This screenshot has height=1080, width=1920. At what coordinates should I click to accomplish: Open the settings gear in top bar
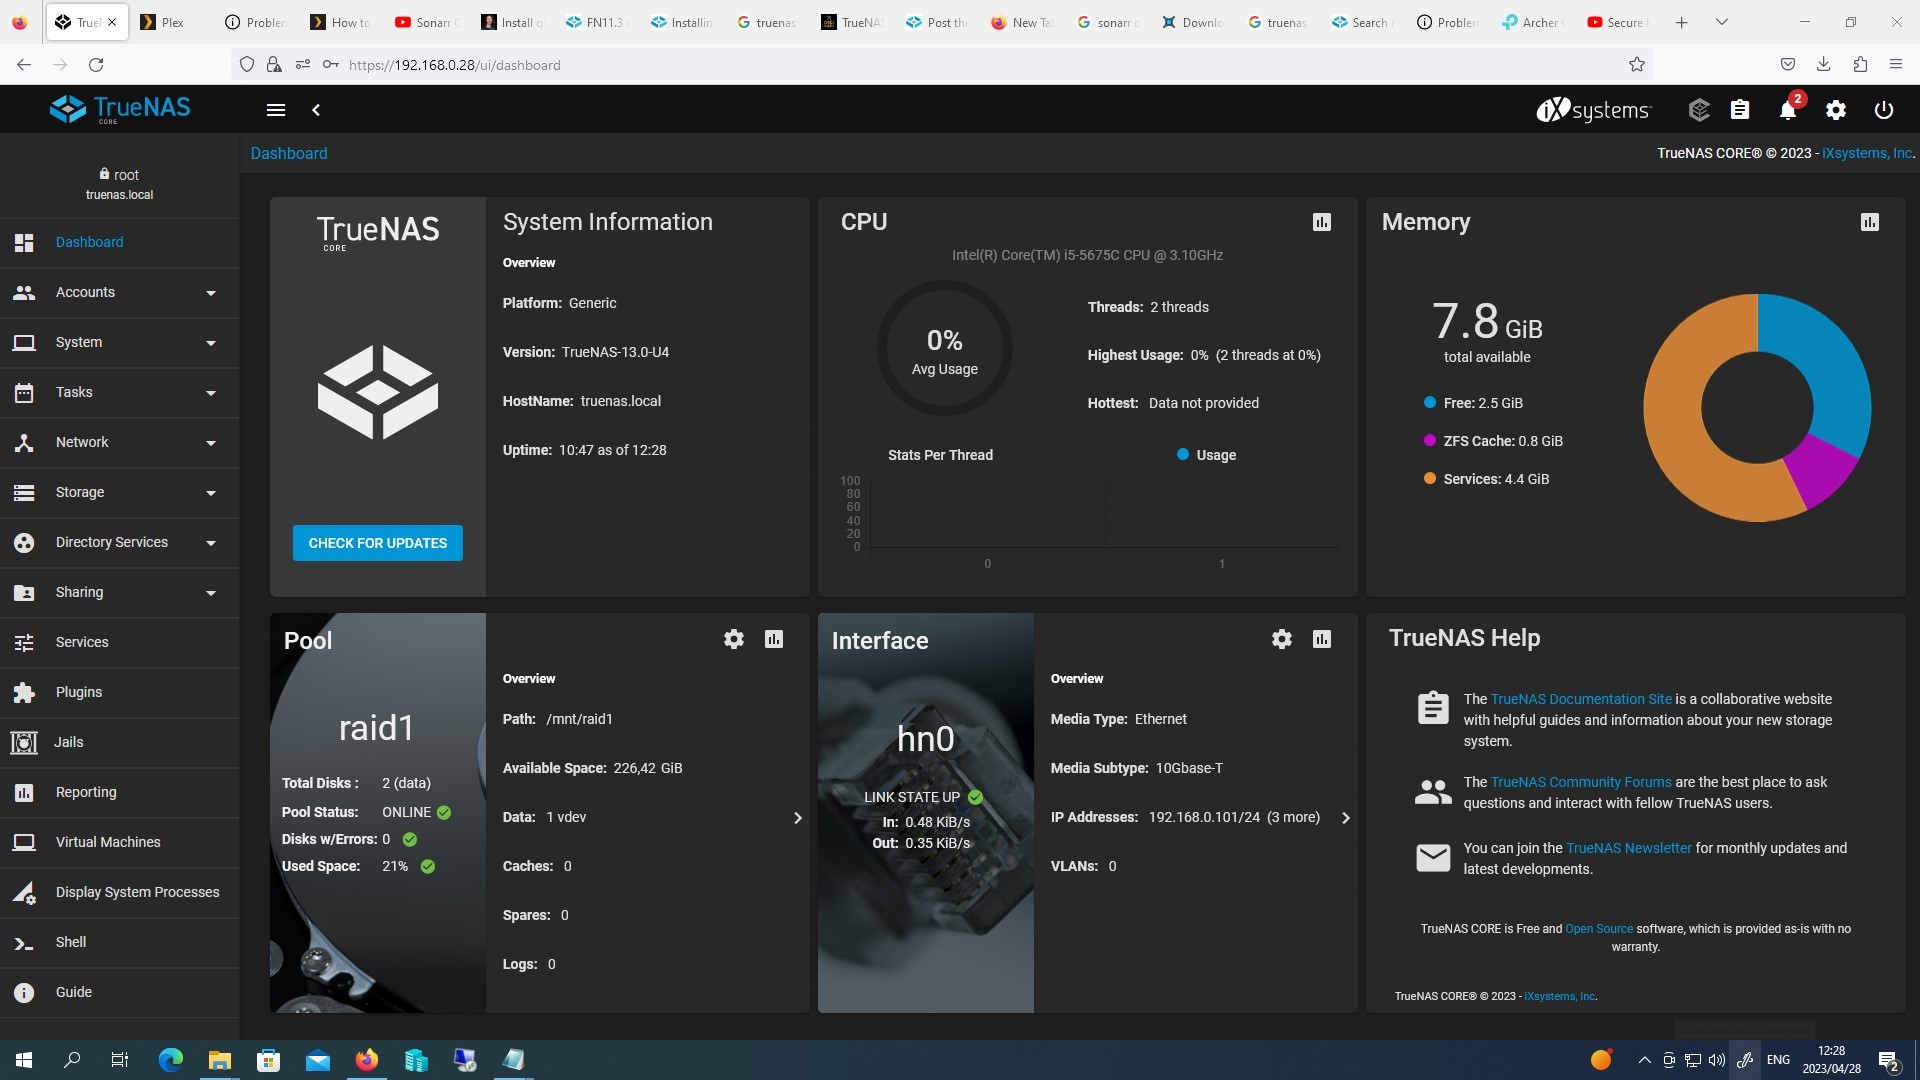[x=1836, y=110]
